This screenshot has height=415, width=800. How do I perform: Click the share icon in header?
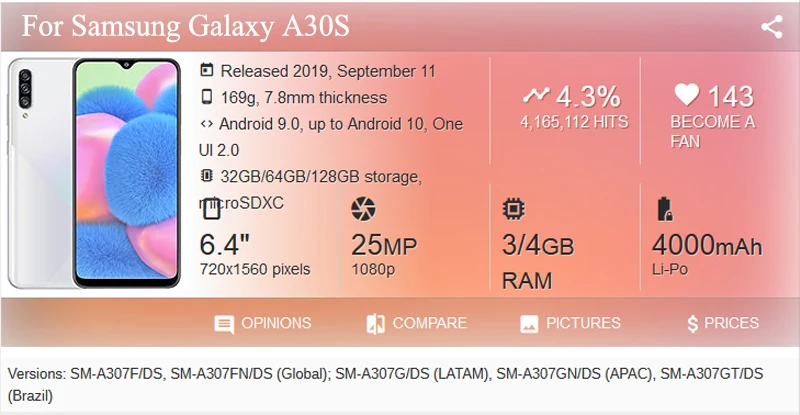(771, 27)
